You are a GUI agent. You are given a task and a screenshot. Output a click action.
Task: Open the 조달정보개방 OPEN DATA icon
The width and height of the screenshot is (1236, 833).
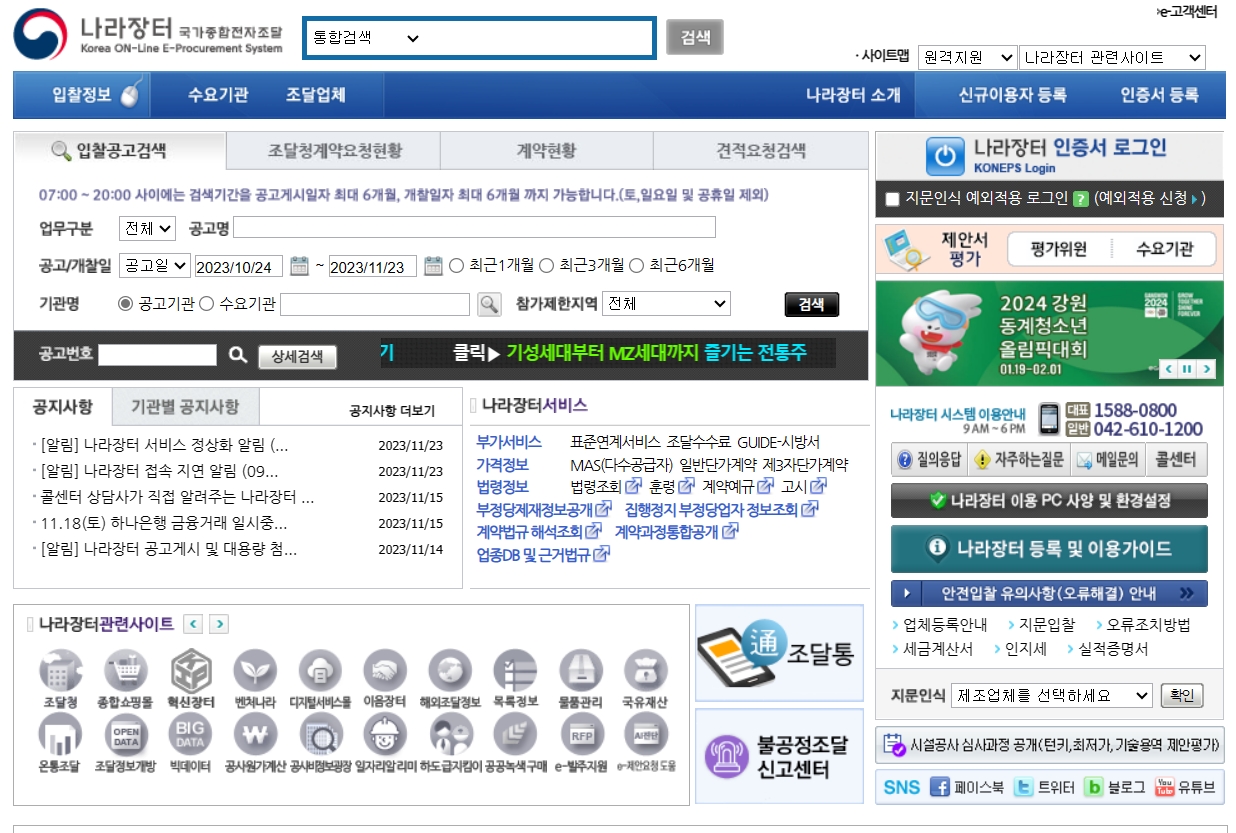click(x=125, y=736)
